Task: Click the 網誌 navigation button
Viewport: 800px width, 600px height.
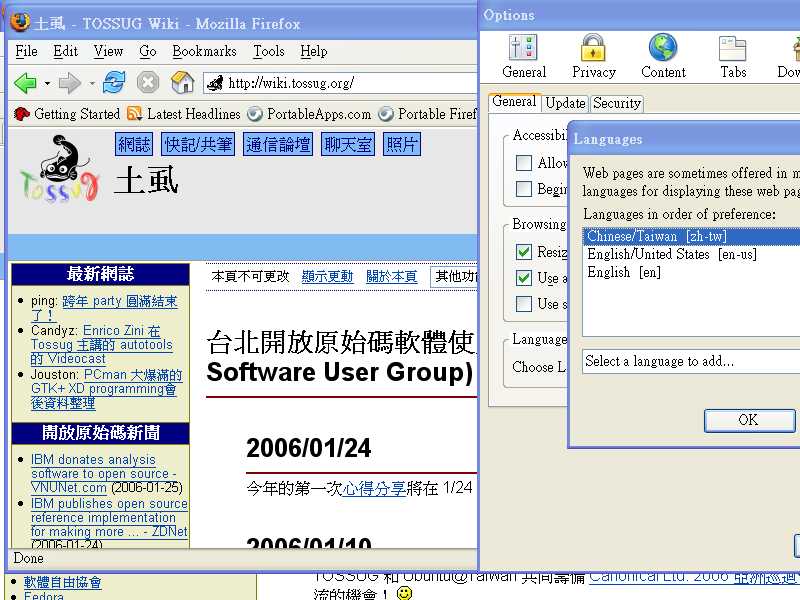Action: click(134, 144)
